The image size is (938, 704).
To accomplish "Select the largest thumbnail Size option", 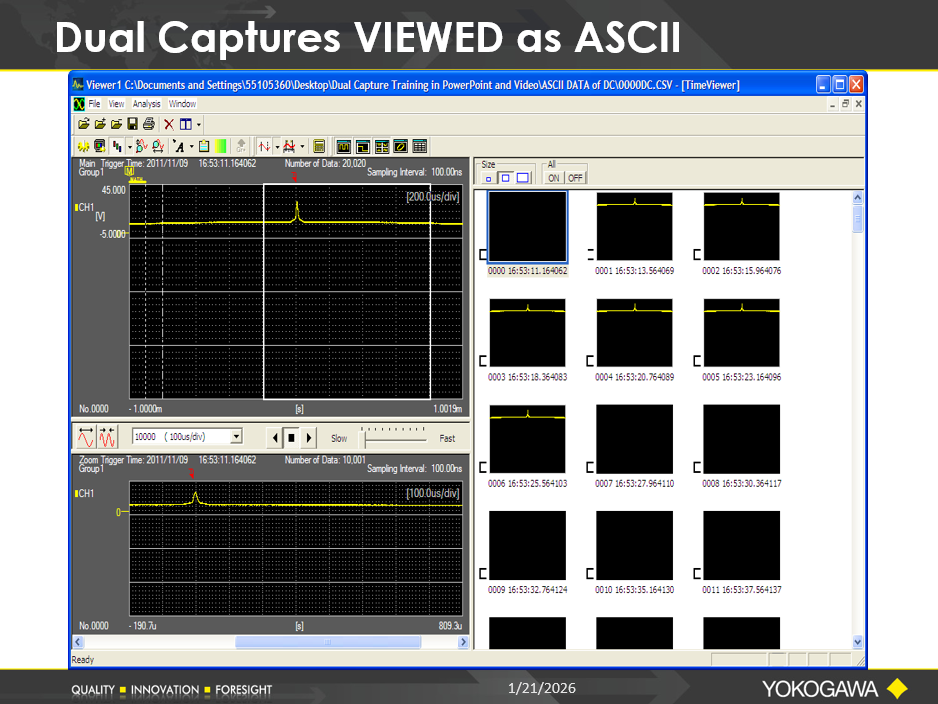I will coord(523,178).
